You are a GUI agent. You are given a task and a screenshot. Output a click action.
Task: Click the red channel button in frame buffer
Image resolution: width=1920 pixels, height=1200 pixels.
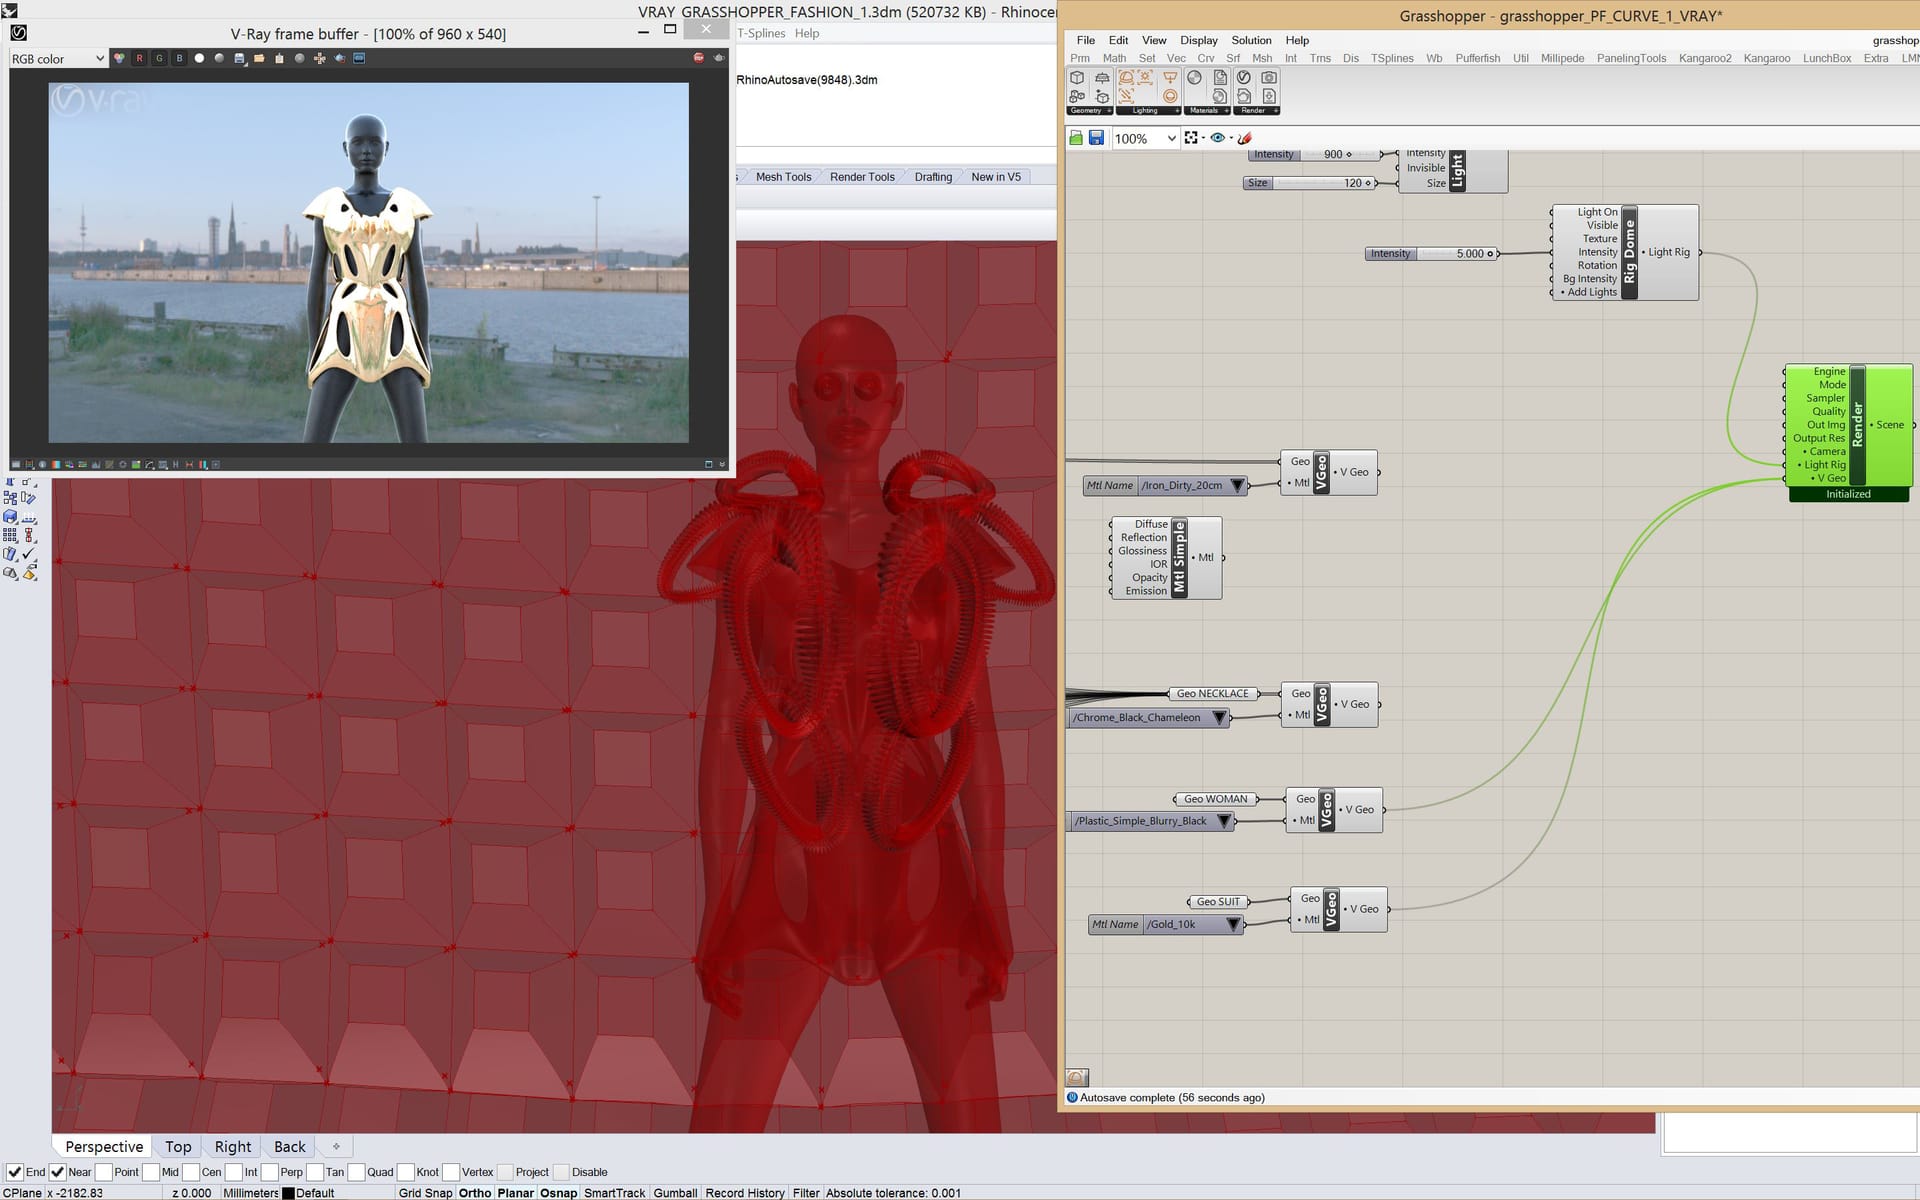(x=139, y=58)
